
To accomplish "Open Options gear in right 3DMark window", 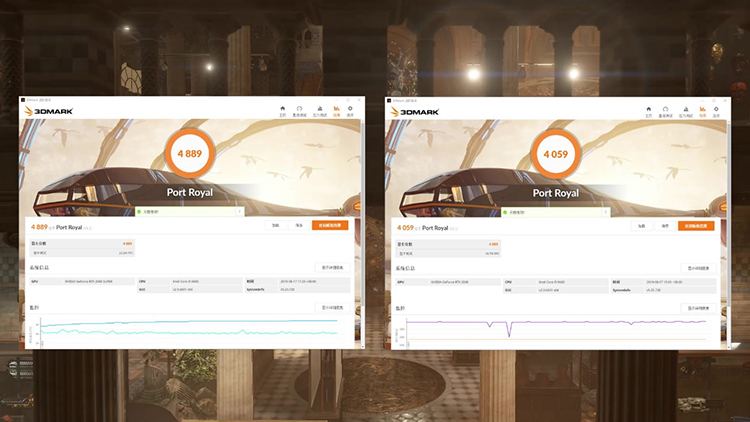I will 716,112.
